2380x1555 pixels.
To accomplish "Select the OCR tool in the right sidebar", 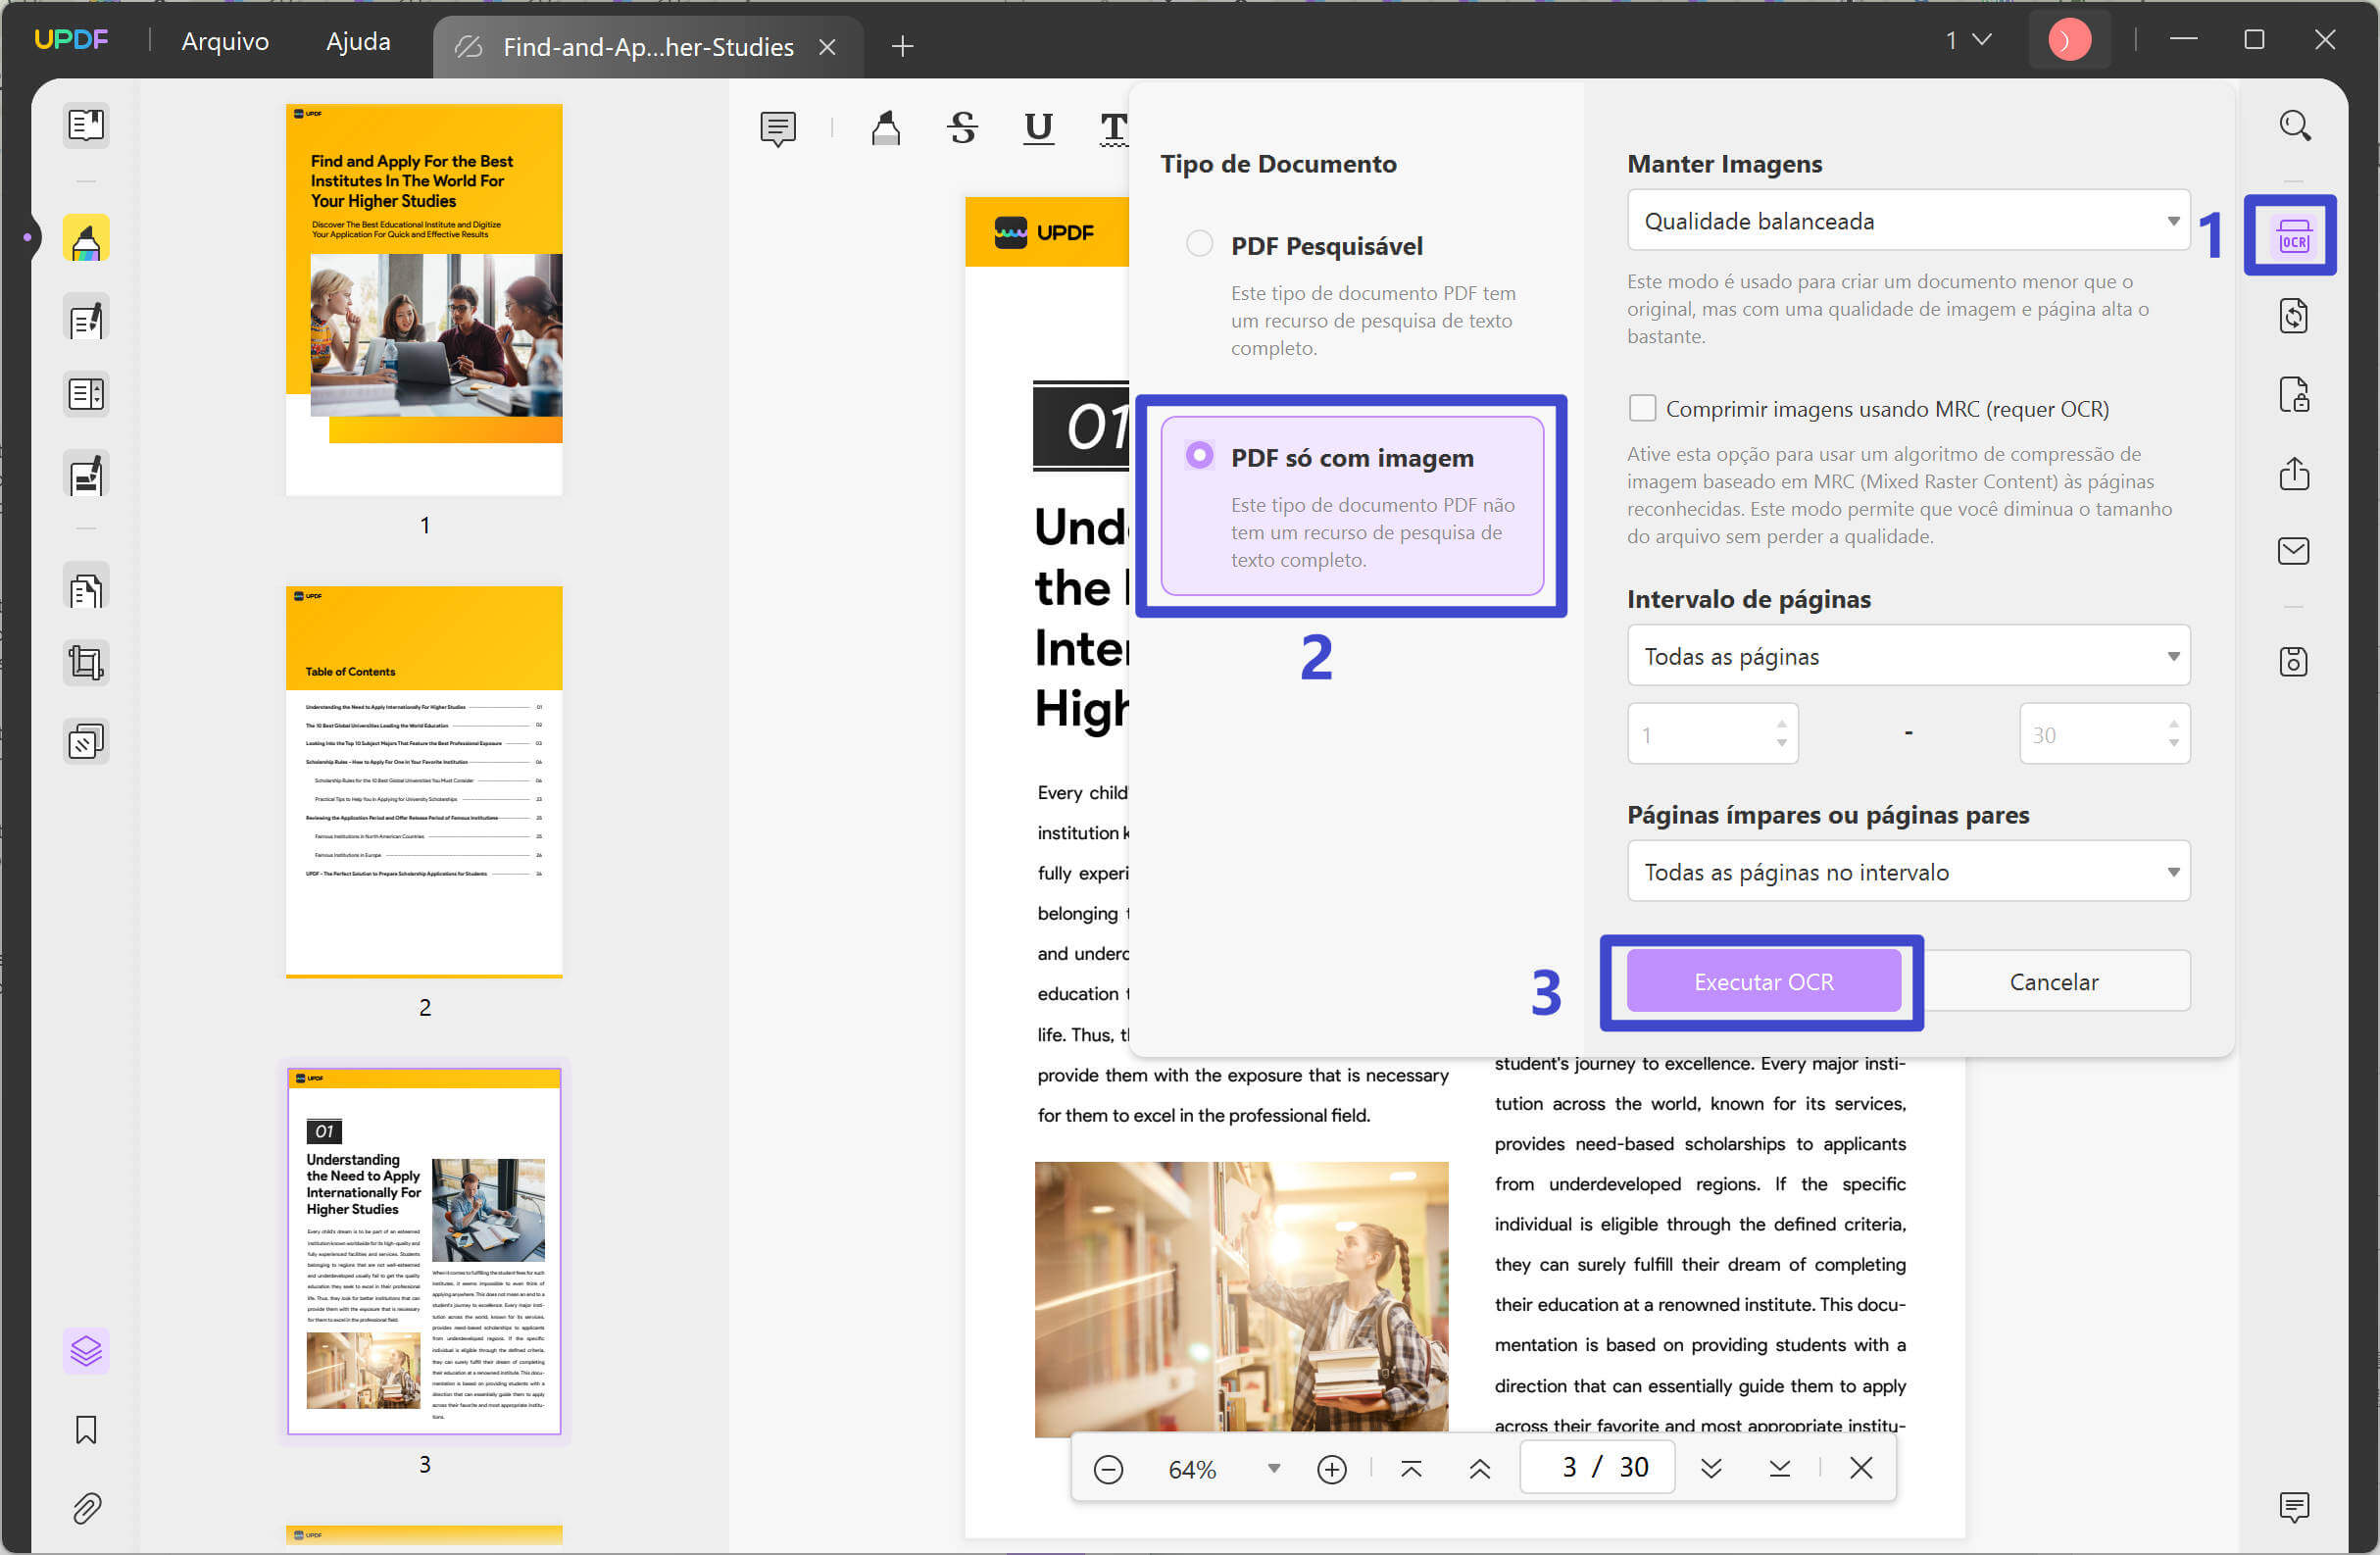I will tap(2293, 236).
